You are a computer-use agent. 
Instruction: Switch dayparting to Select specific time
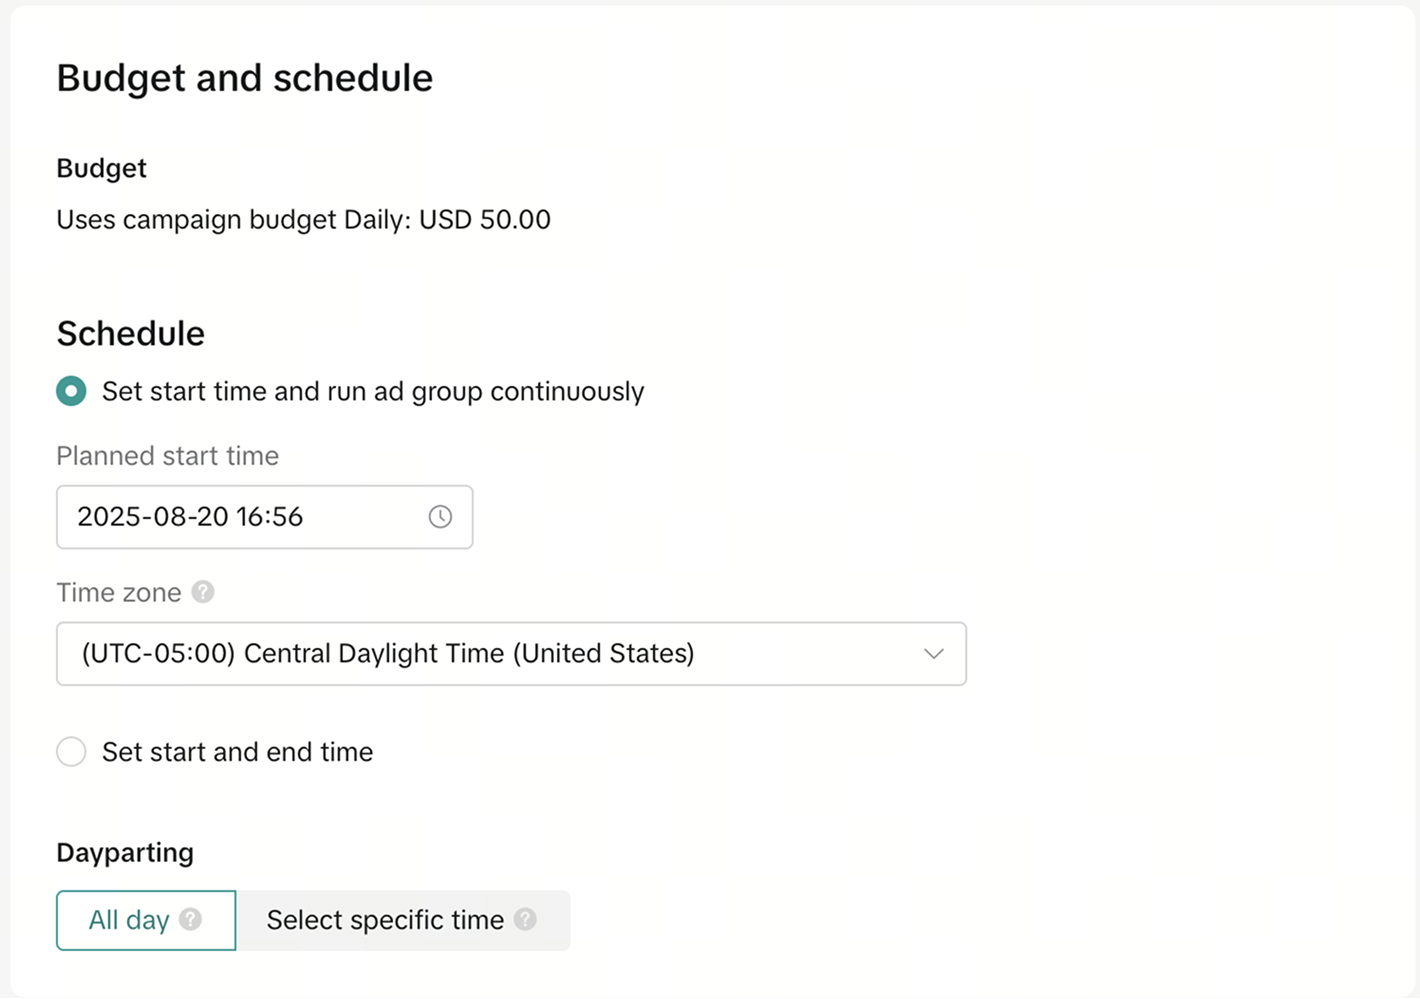pos(385,920)
